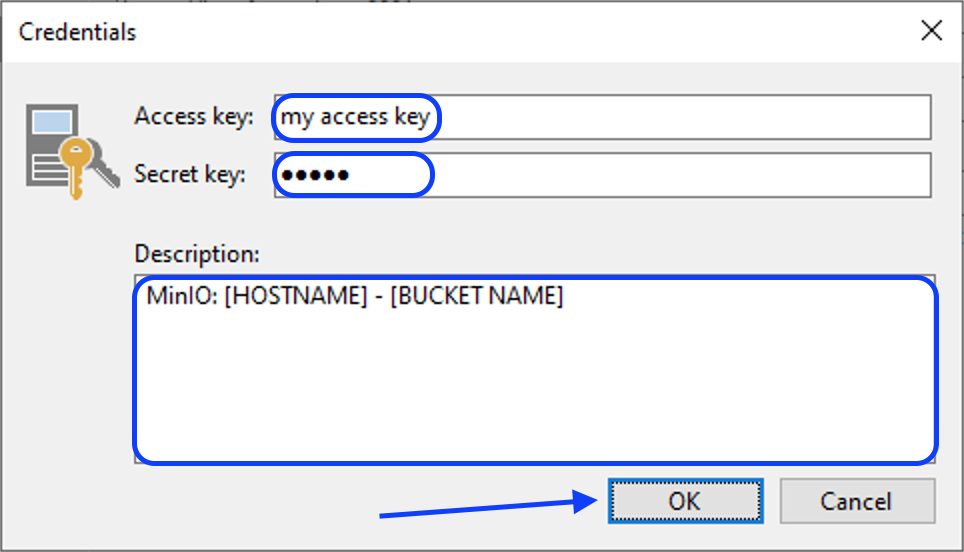Click the blue arrow pointing at OK

(x=480, y=508)
